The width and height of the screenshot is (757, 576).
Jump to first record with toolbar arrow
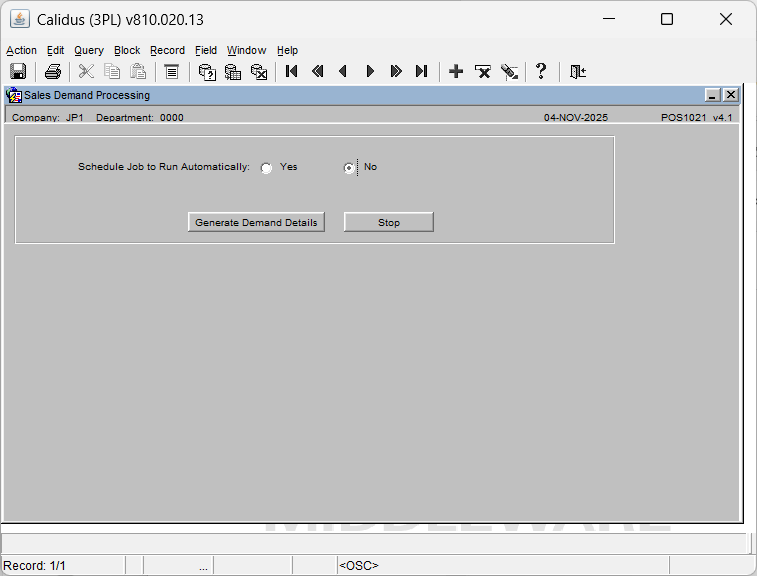coord(292,71)
